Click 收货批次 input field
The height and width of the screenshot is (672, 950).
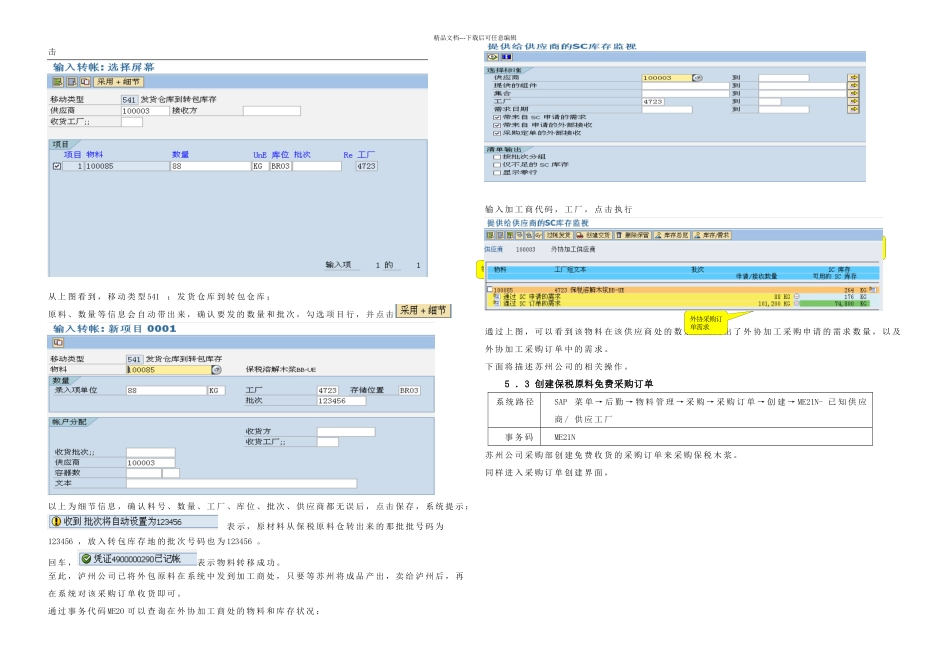151,453
